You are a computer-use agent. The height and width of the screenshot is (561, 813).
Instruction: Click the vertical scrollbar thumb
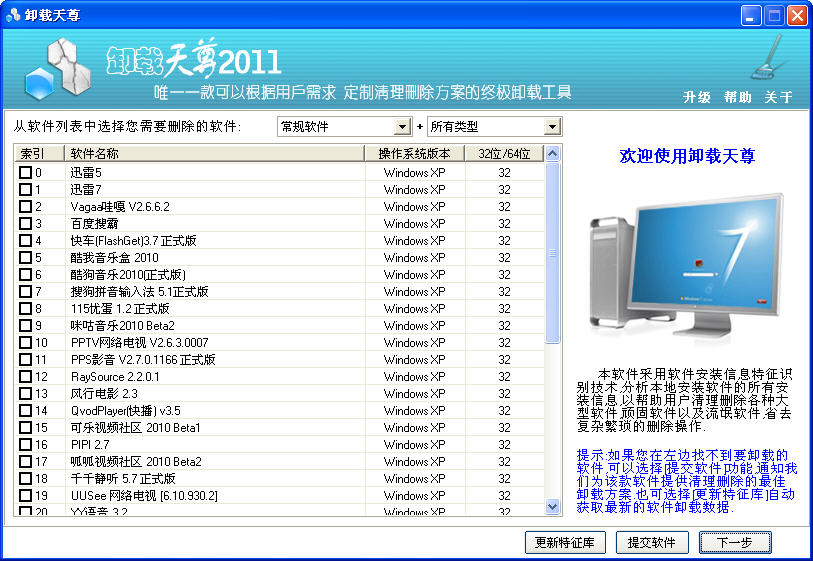[553, 253]
